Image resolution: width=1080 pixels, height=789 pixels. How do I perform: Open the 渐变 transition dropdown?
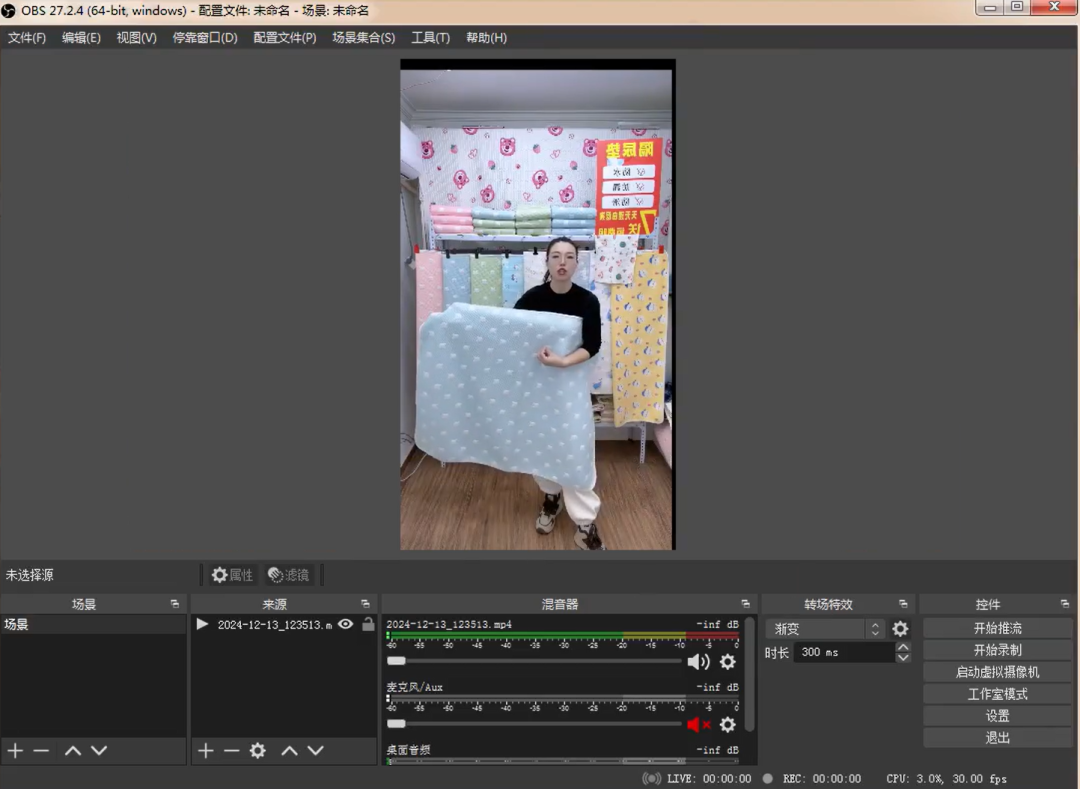(825, 629)
